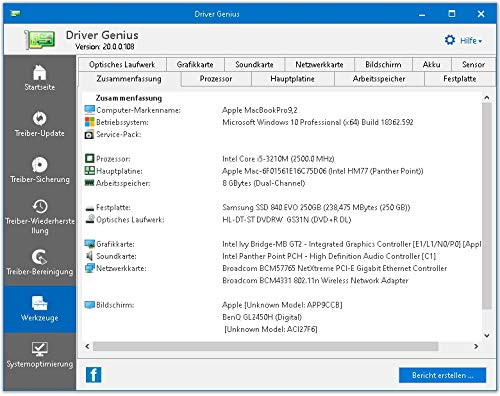Screen dimensions: 500x396
Task: Switch to the Soundkarte tab
Action: click(254, 64)
